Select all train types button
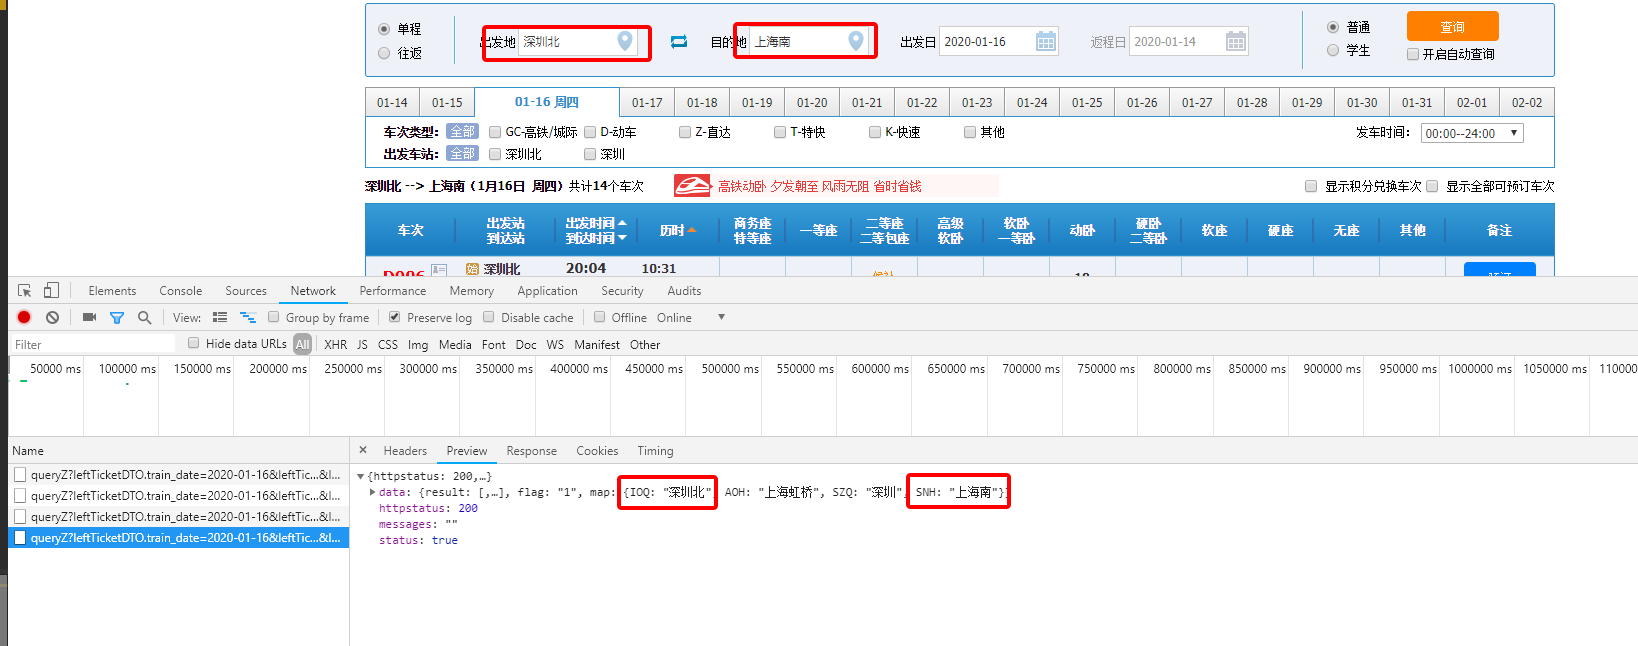The width and height of the screenshot is (1638, 646). tap(462, 131)
